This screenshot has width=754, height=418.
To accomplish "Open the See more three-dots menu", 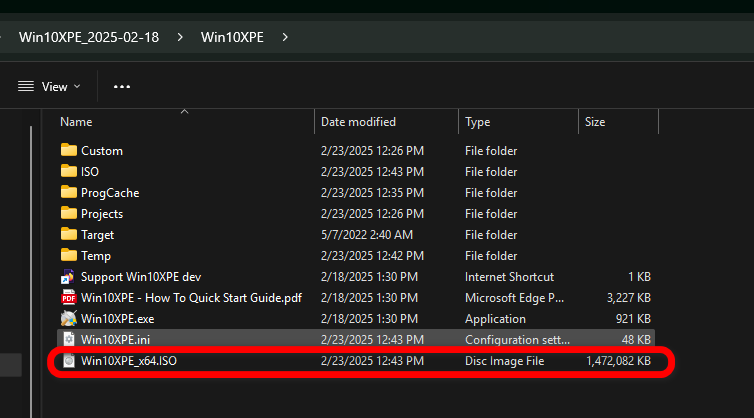I will tap(122, 87).
